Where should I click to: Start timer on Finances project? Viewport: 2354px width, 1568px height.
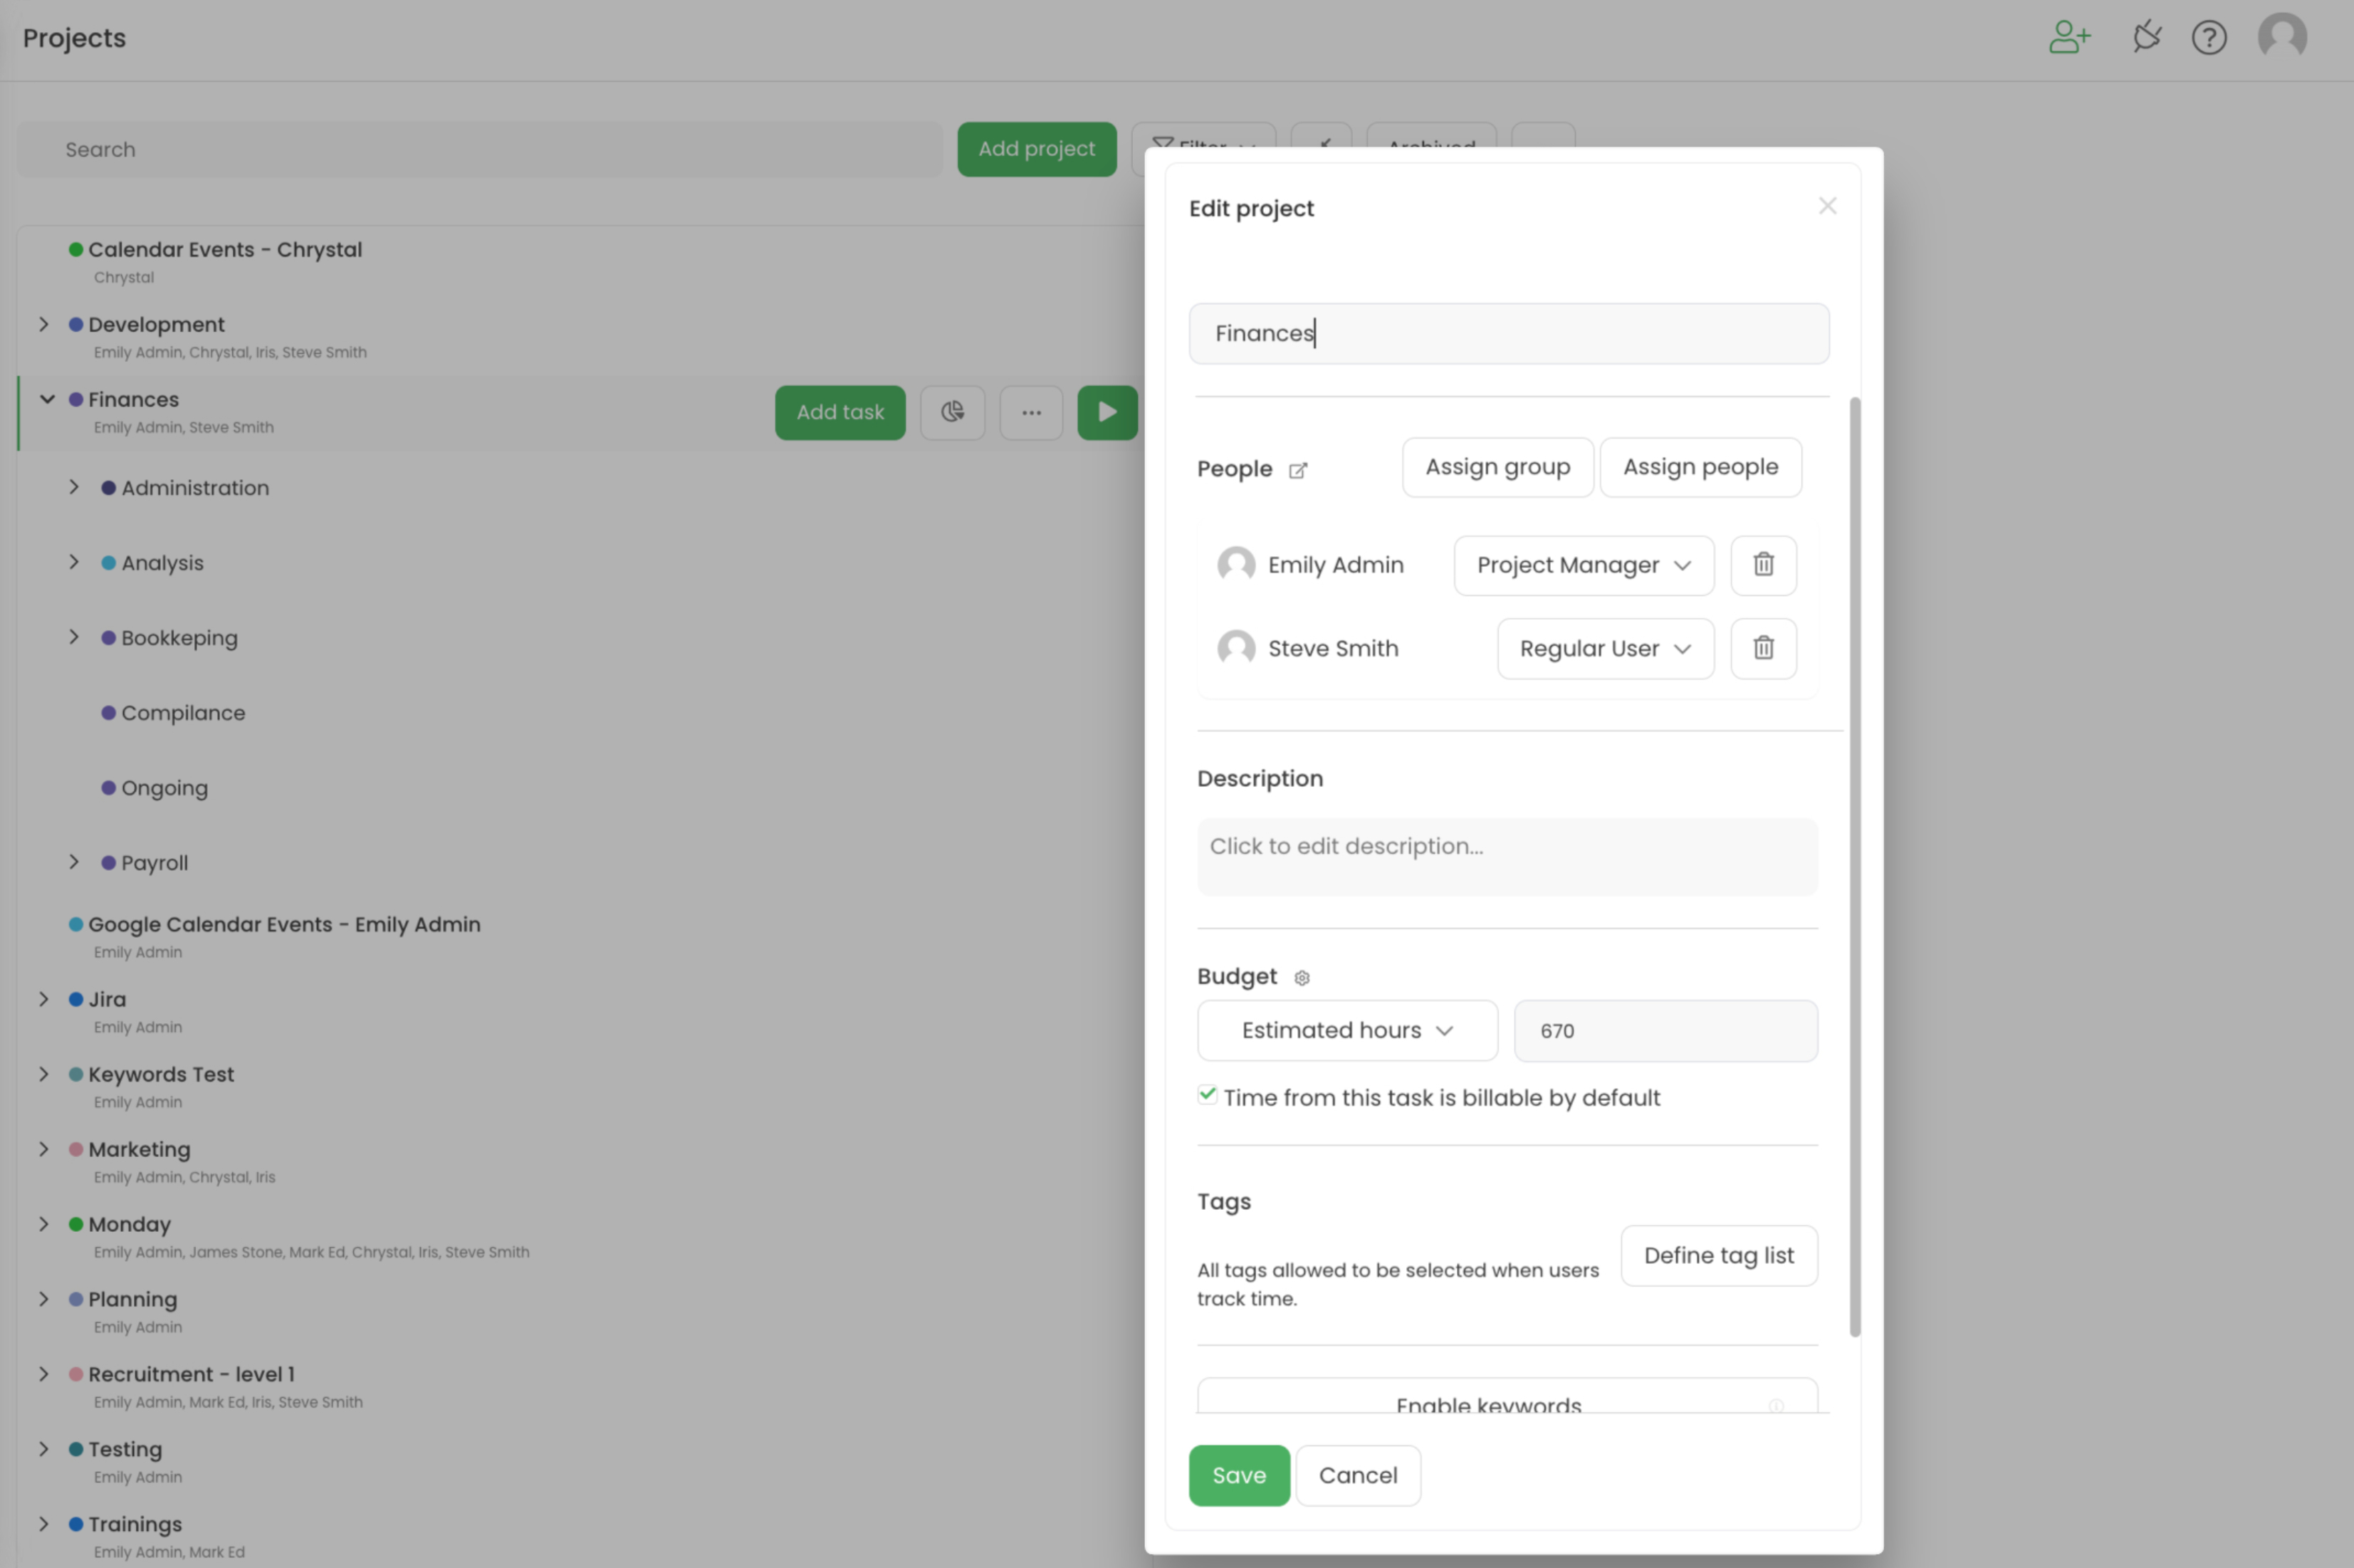(x=1107, y=412)
